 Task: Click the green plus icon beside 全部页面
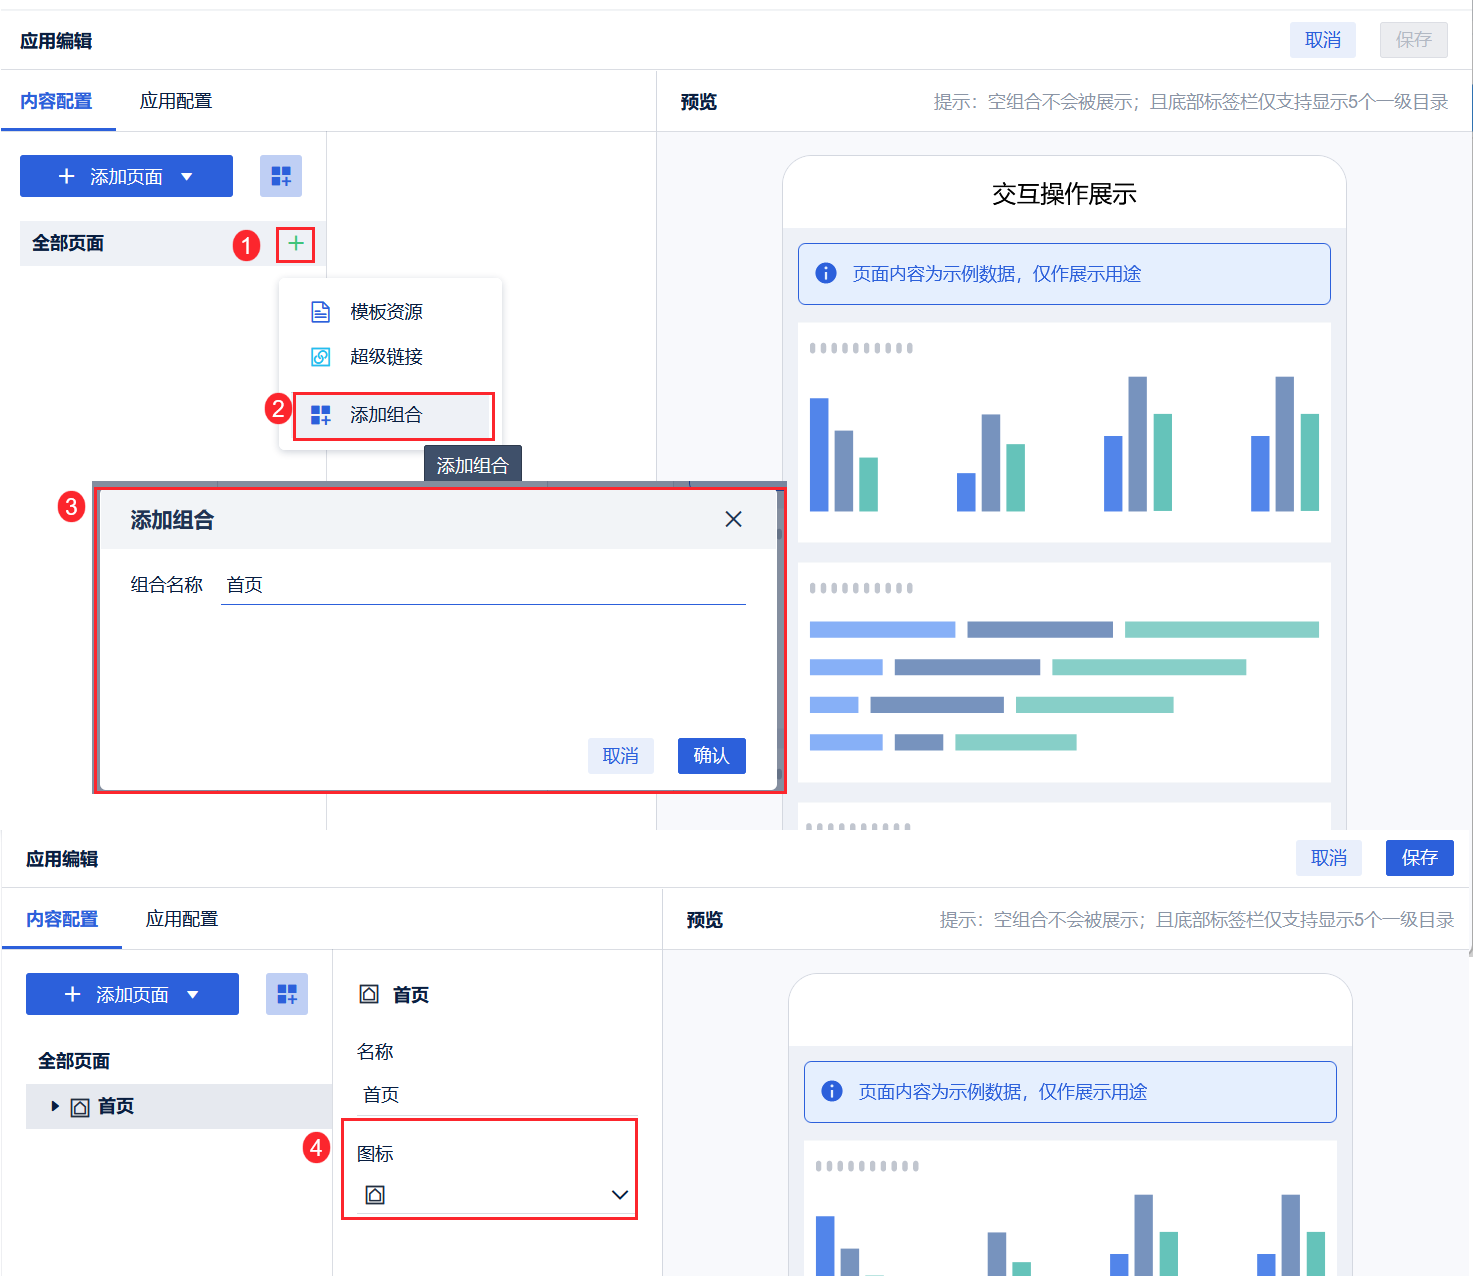[296, 244]
